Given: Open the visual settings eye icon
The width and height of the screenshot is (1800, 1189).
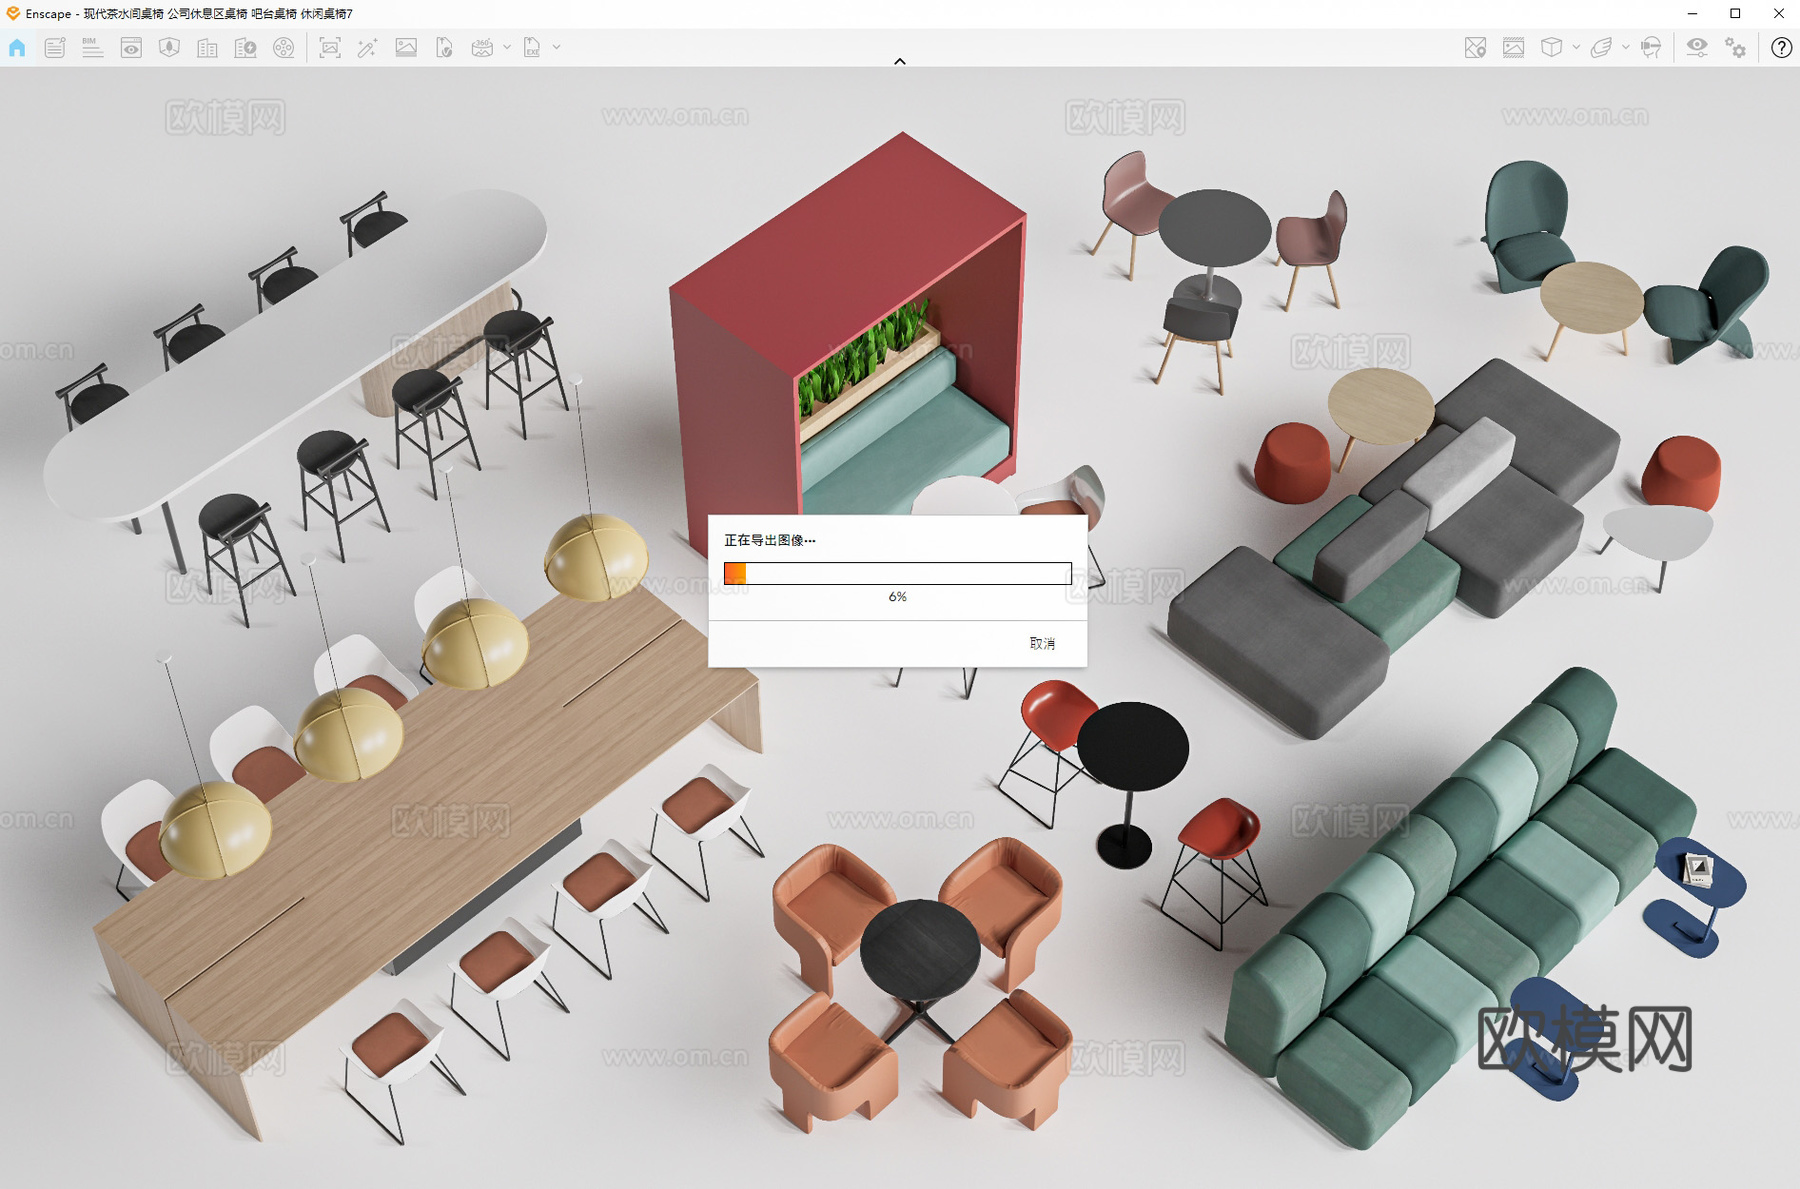Looking at the screenshot, I should [x=1697, y=47].
